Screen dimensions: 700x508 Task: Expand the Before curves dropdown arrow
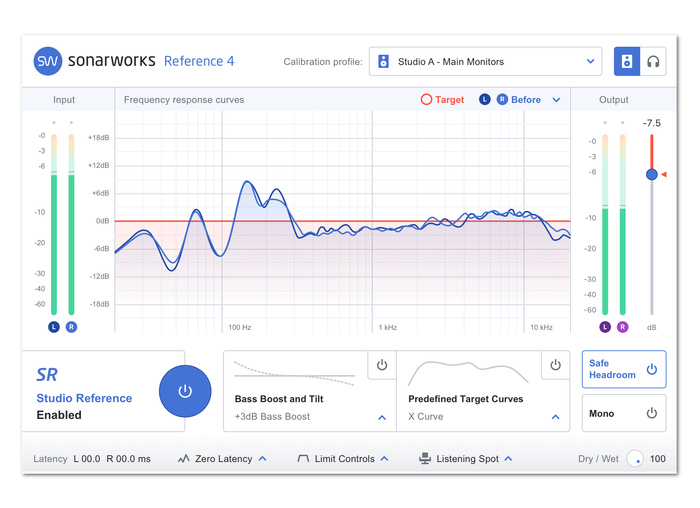pos(556,100)
